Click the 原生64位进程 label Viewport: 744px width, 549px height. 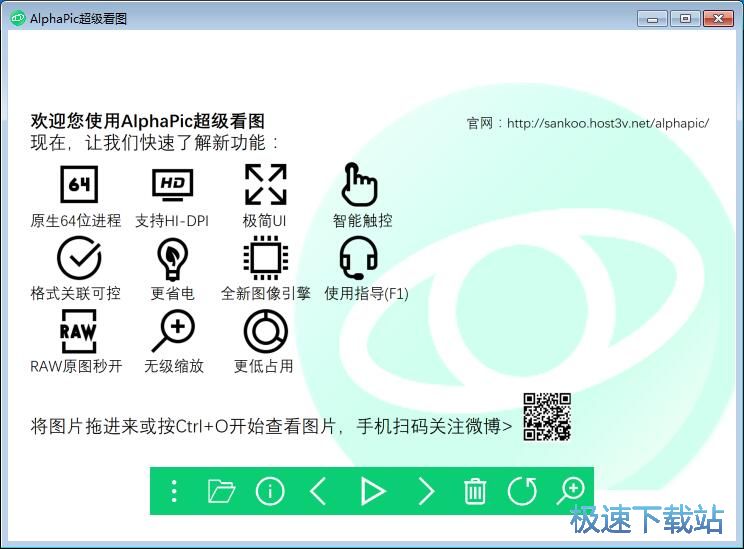coord(76,221)
